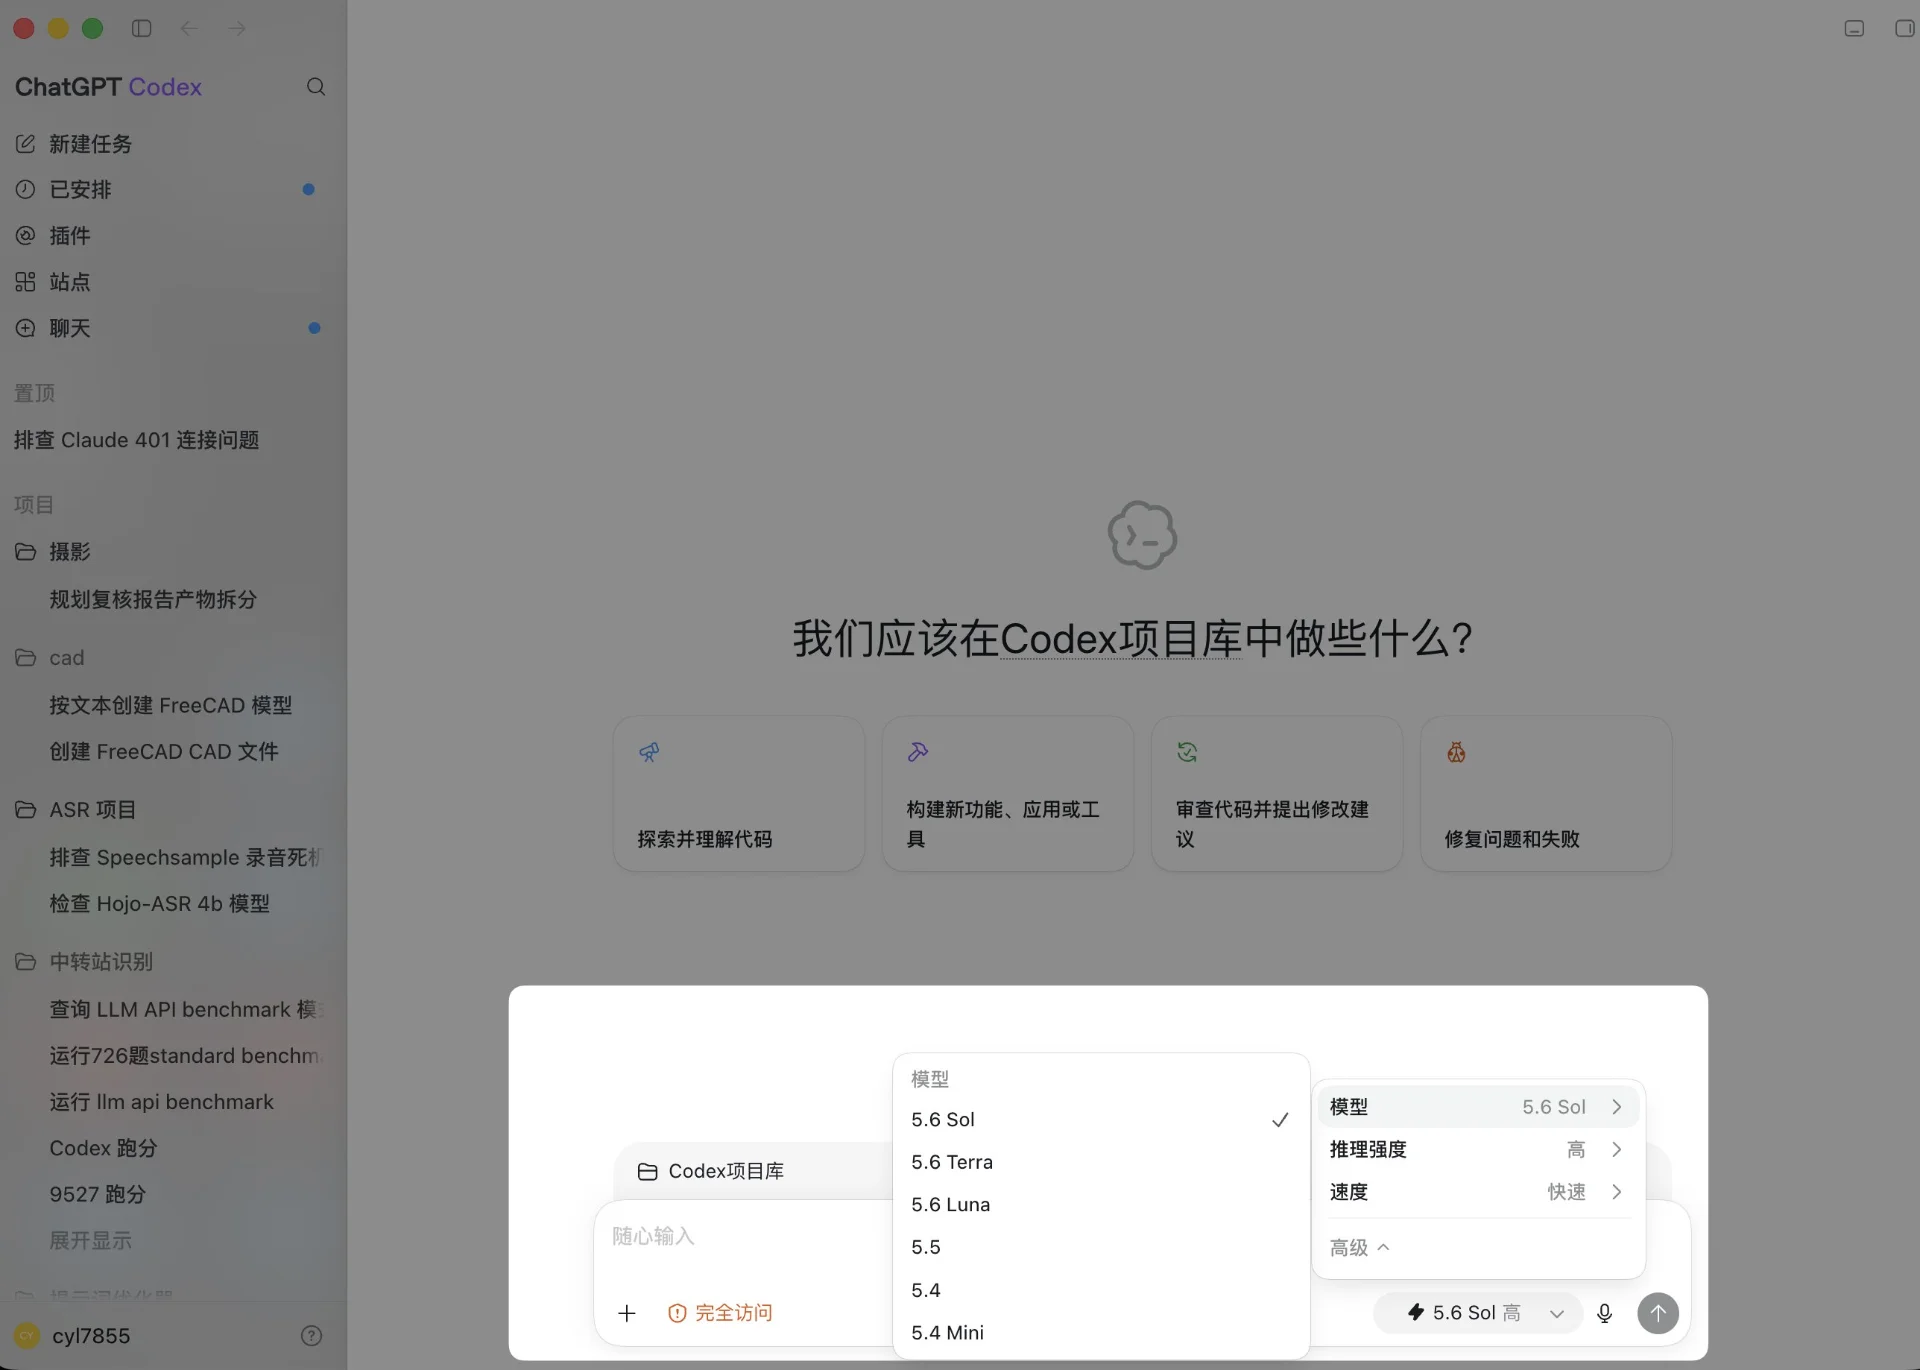Open help via the question mark icon
The height and width of the screenshot is (1370, 1920).
point(312,1336)
